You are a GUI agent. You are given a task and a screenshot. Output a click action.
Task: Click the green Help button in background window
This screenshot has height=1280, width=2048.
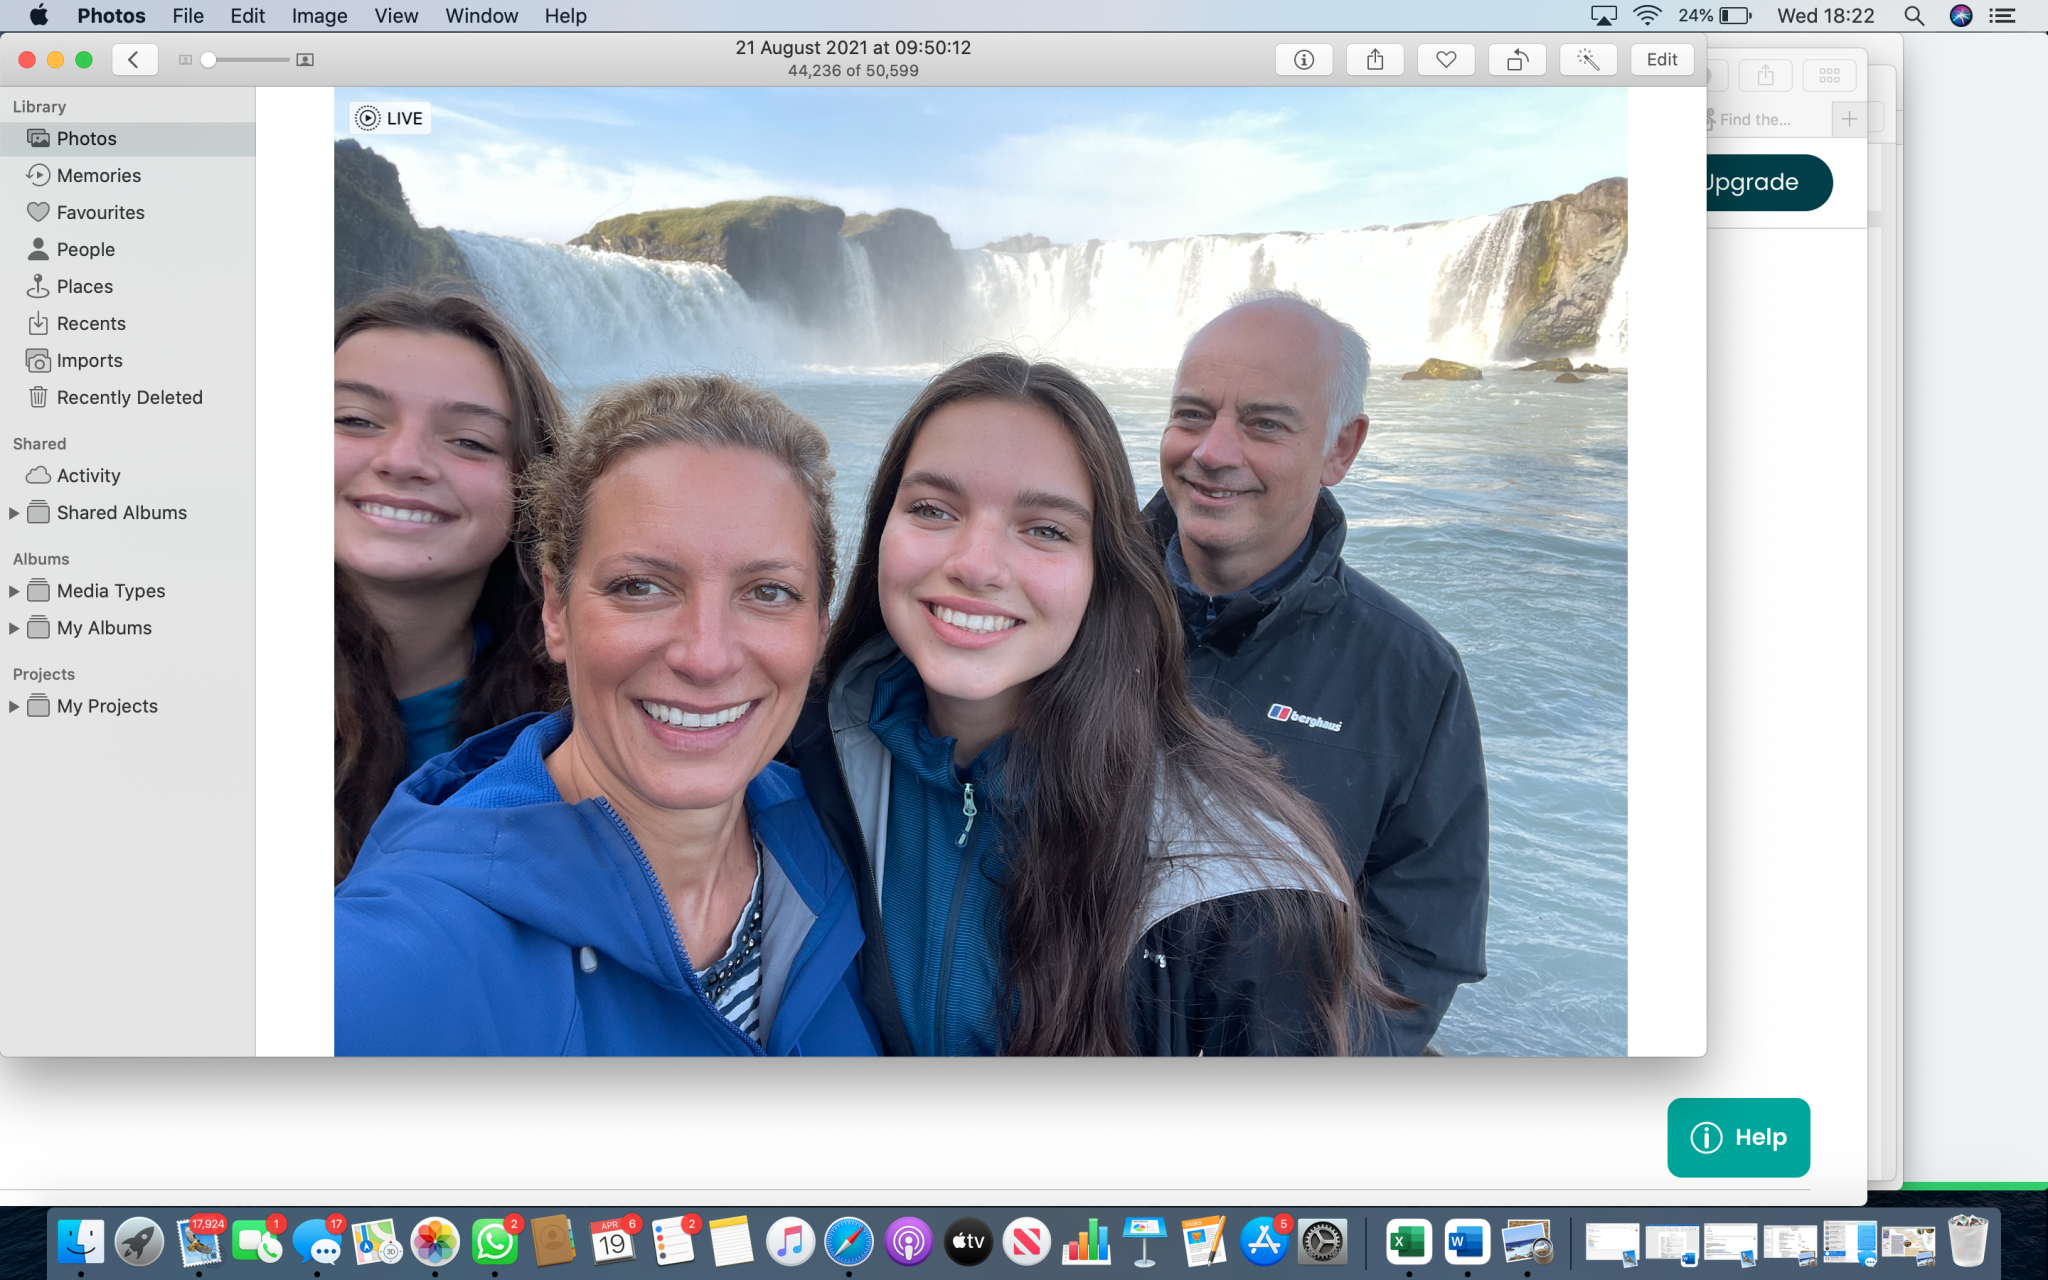click(x=1738, y=1137)
